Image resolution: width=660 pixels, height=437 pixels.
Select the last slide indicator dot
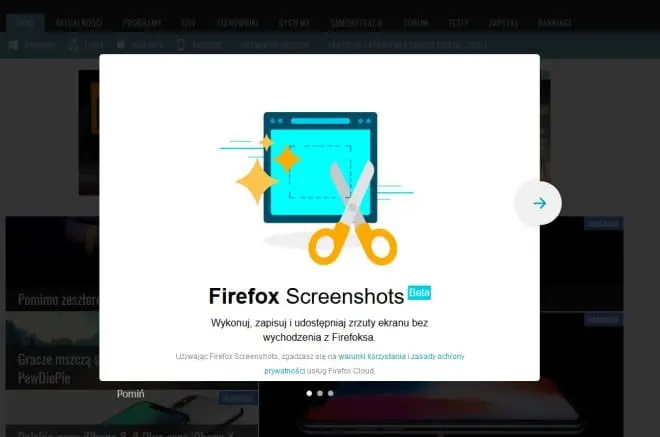[x=331, y=393]
